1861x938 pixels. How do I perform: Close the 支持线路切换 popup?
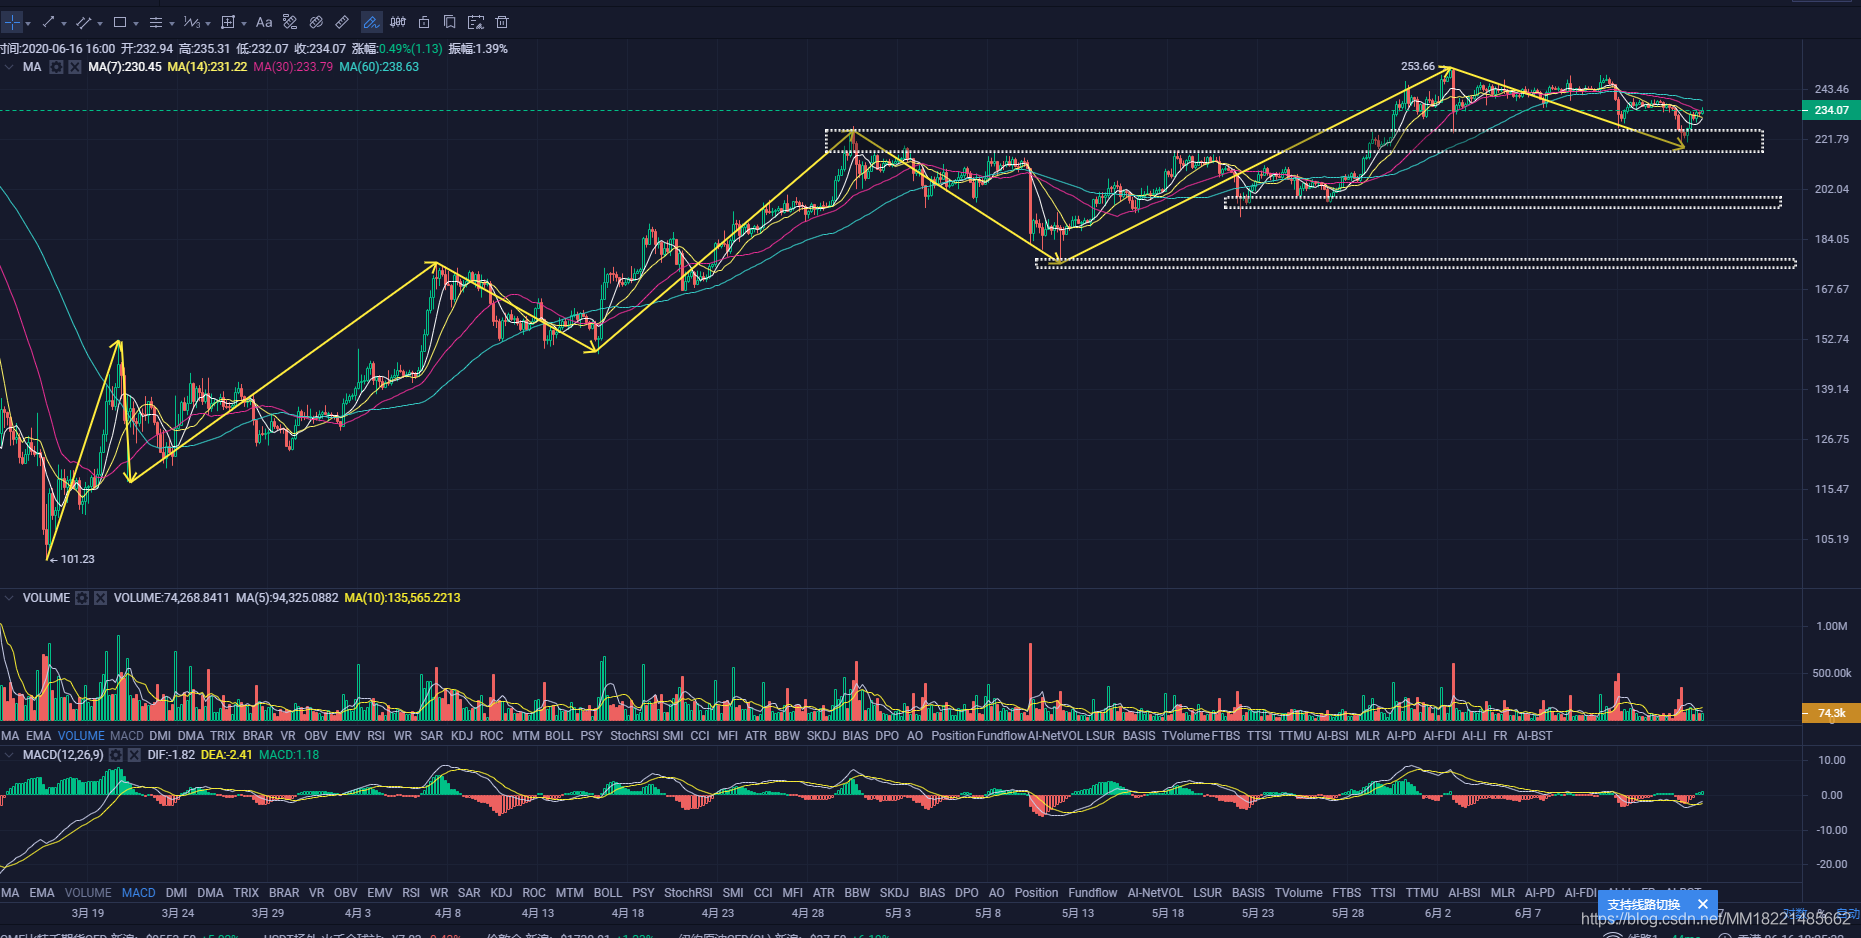tap(1703, 904)
